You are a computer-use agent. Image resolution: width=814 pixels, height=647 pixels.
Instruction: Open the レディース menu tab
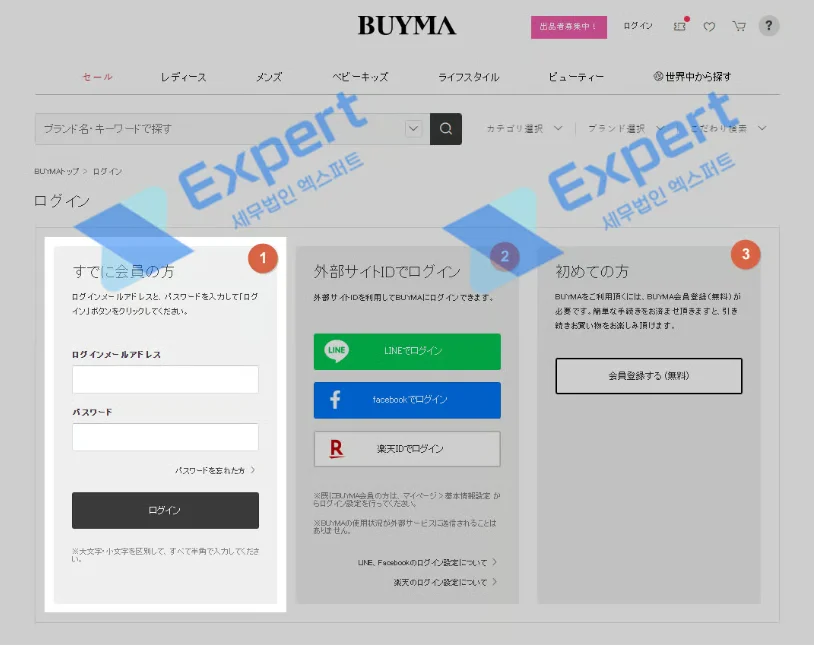pos(183,77)
